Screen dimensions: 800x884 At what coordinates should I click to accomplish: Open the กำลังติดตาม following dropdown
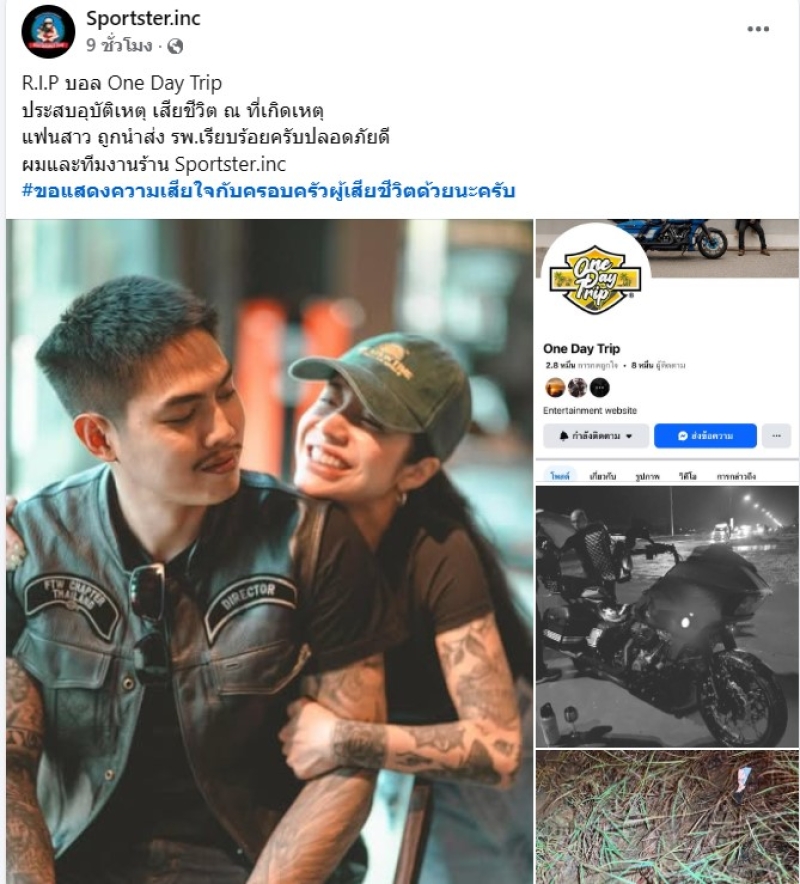pos(595,436)
